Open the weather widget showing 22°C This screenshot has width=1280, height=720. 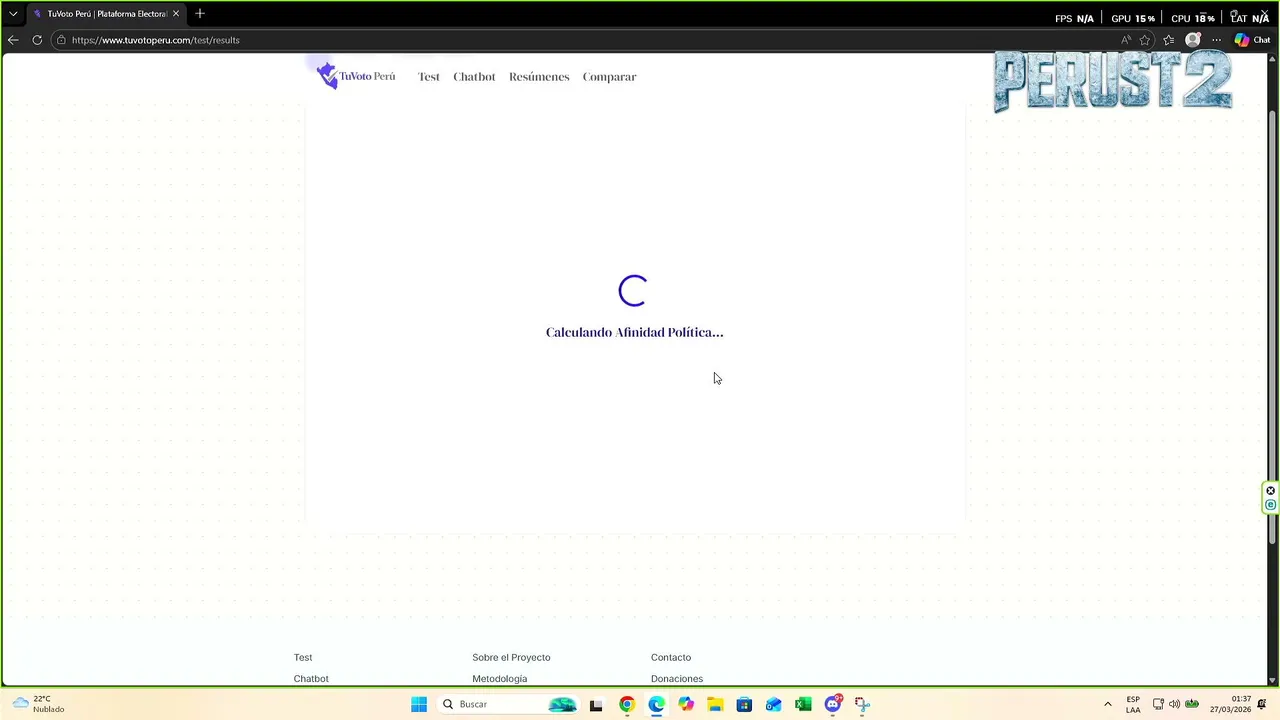[38, 704]
